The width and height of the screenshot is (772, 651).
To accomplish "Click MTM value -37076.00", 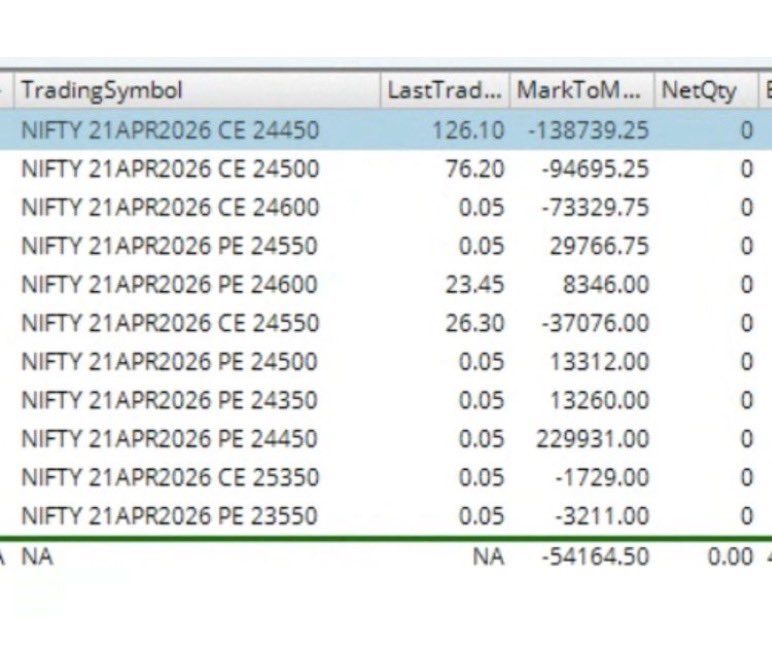I will (x=595, y=323).
